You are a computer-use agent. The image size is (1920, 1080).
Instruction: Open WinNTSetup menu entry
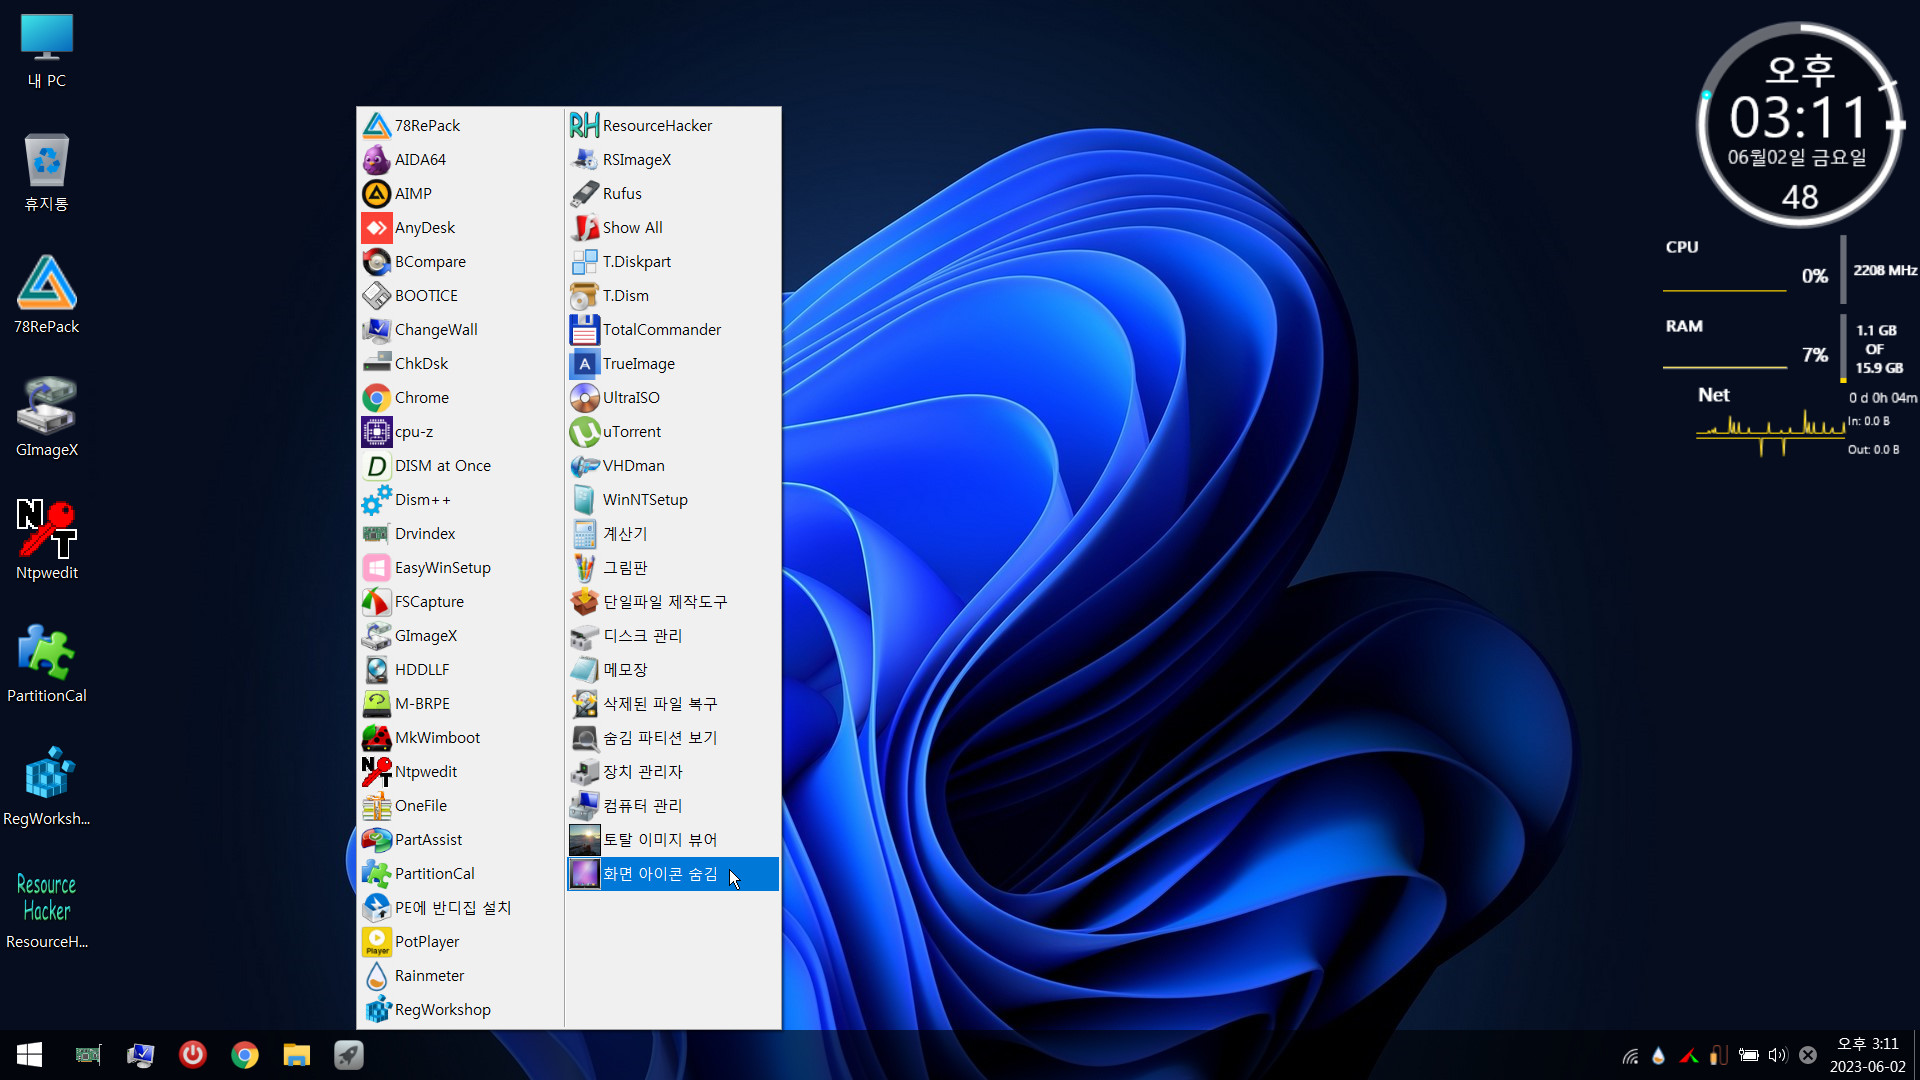673,500
